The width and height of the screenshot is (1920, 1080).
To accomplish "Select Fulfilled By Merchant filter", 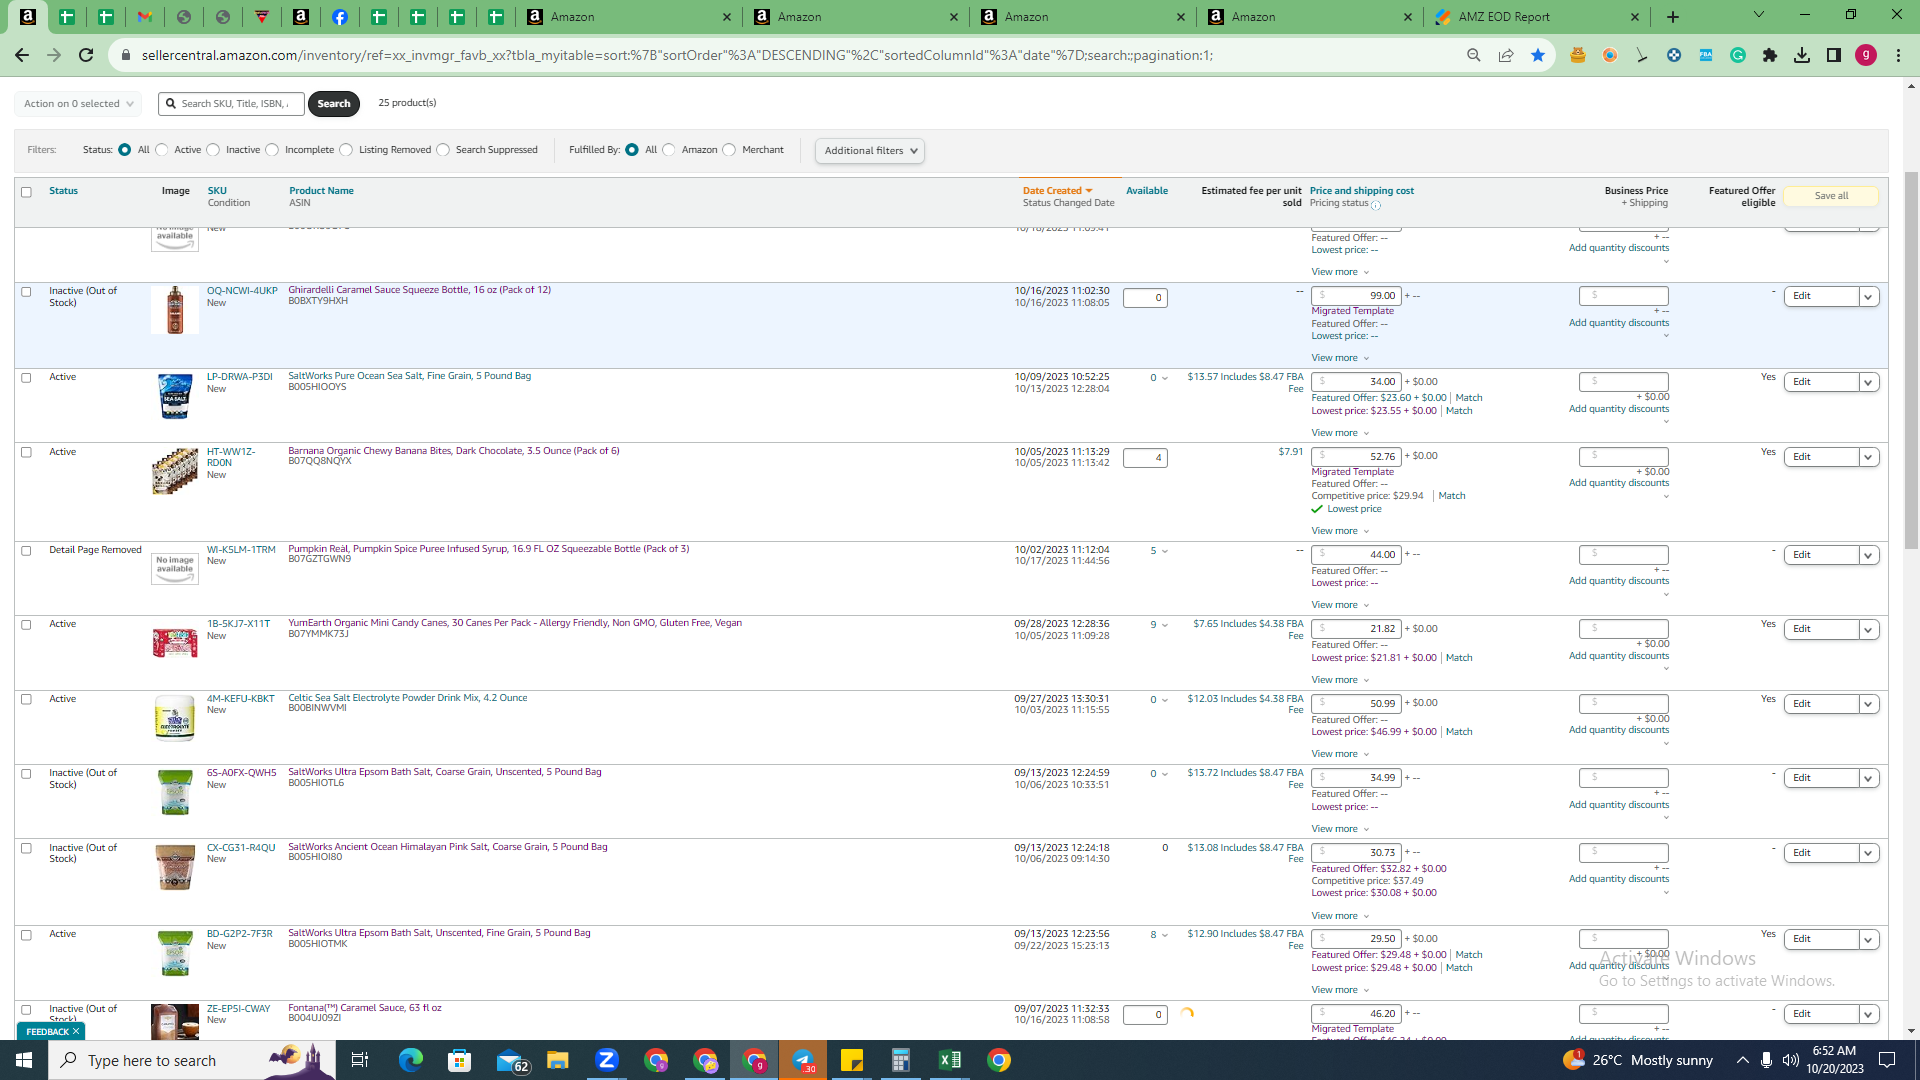I will [729, 150].
